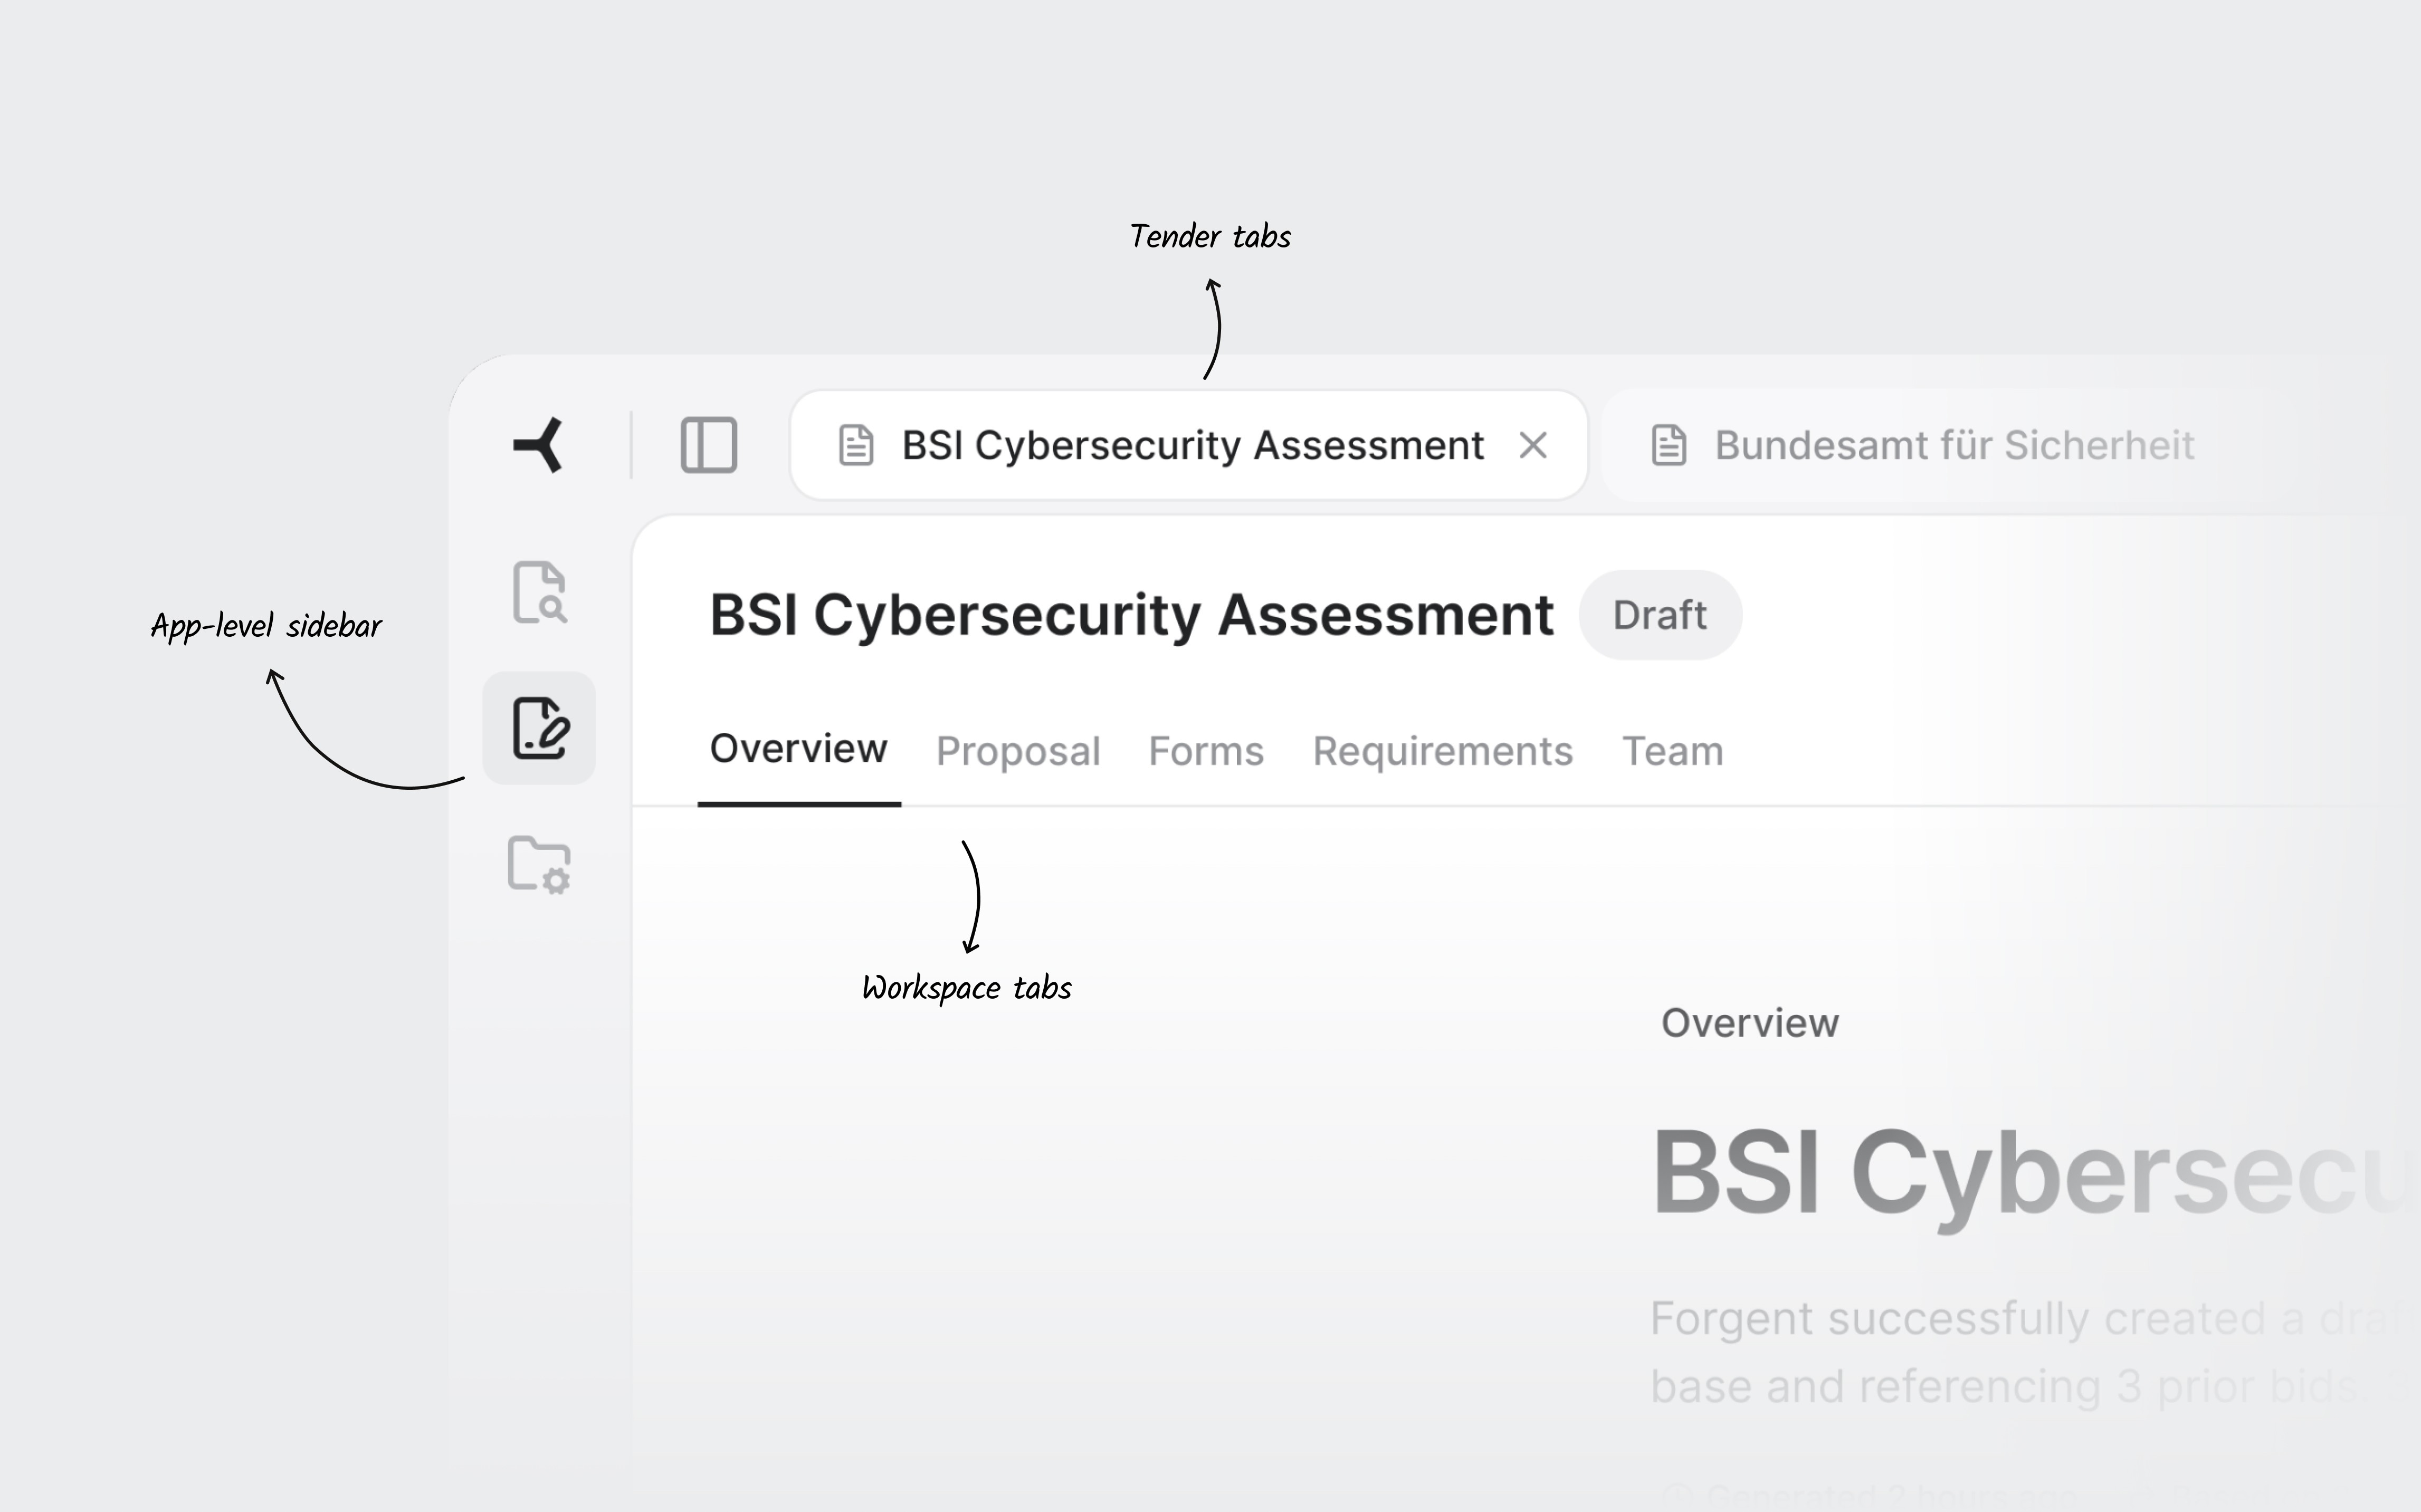The width and height of the screenshot is (2421, 1512).
Task: Click the Bundesamt tab document icon
Action: point(1669,445)
